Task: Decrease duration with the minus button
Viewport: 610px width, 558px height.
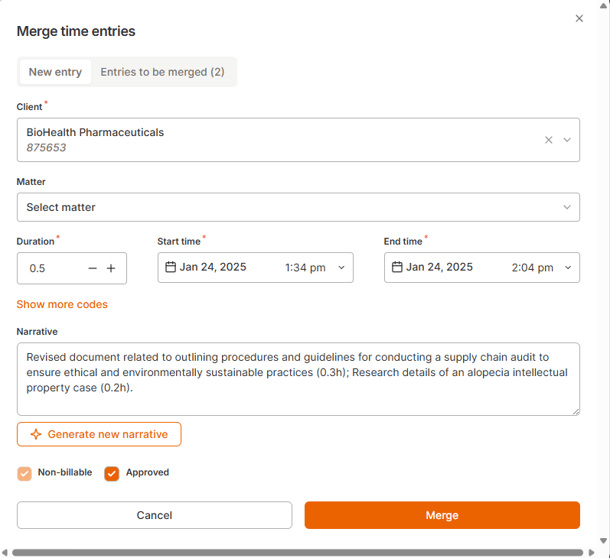Action: click(93, 268)
